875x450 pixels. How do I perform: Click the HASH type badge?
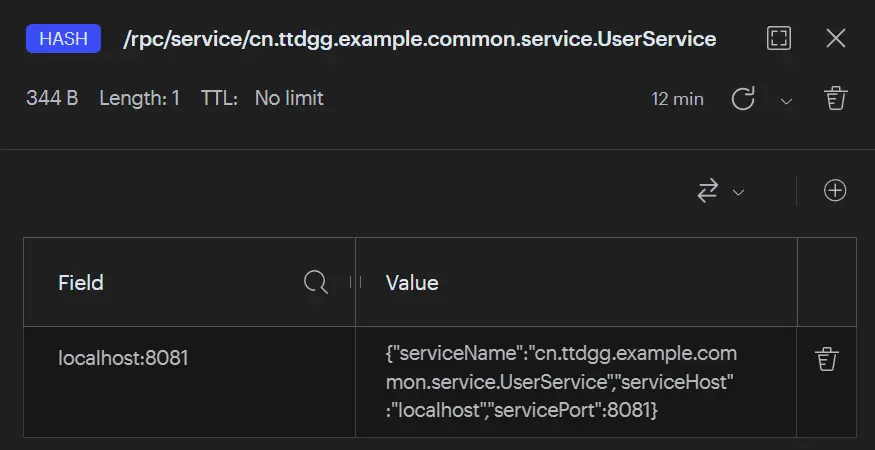tap(64, 39)
